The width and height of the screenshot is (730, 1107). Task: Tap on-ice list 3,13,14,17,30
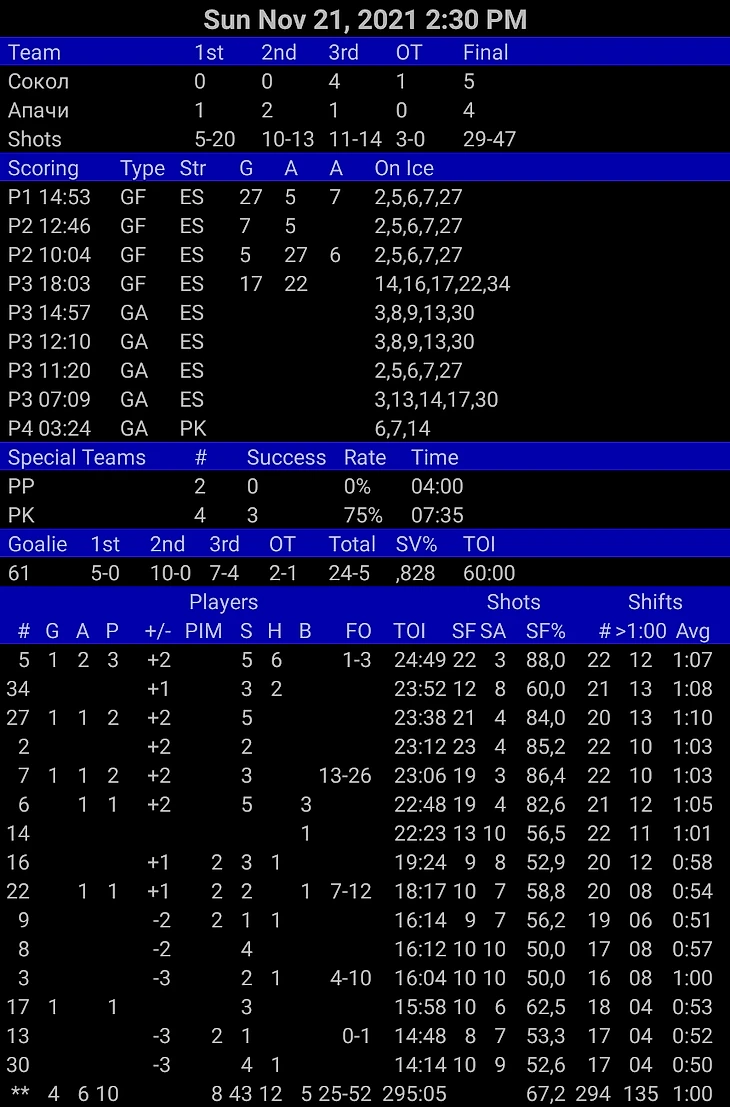(436, 400)
